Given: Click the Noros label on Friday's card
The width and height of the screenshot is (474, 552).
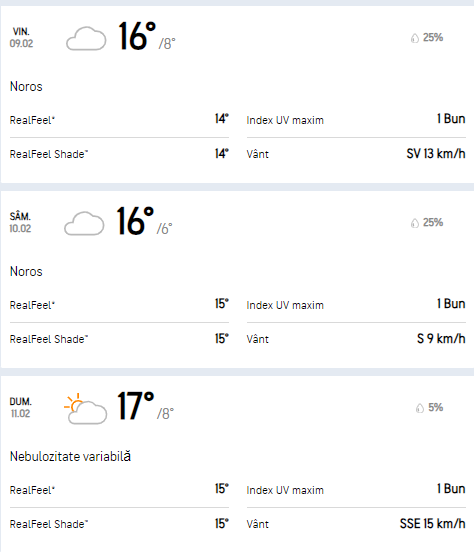Looking at the screenshot, I should [26, 86].
